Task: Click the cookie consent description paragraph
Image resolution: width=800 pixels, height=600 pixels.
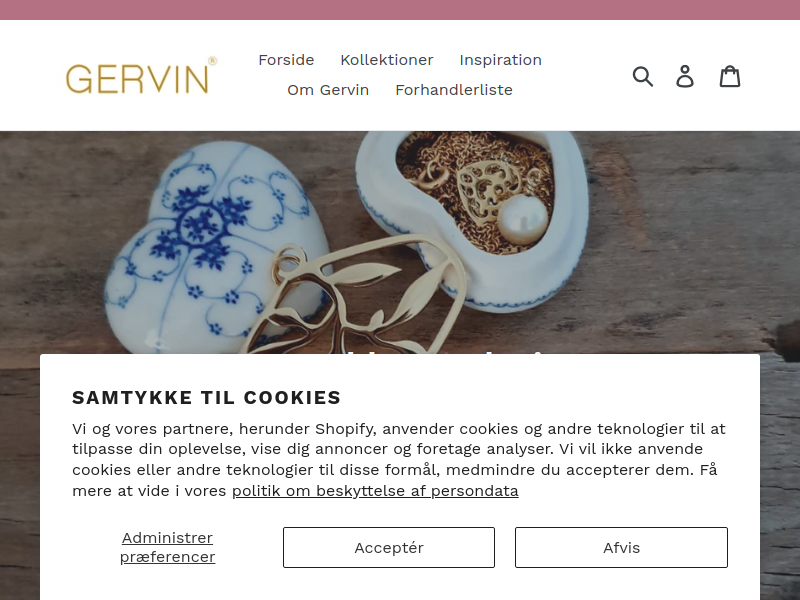Action: [399, 460]
